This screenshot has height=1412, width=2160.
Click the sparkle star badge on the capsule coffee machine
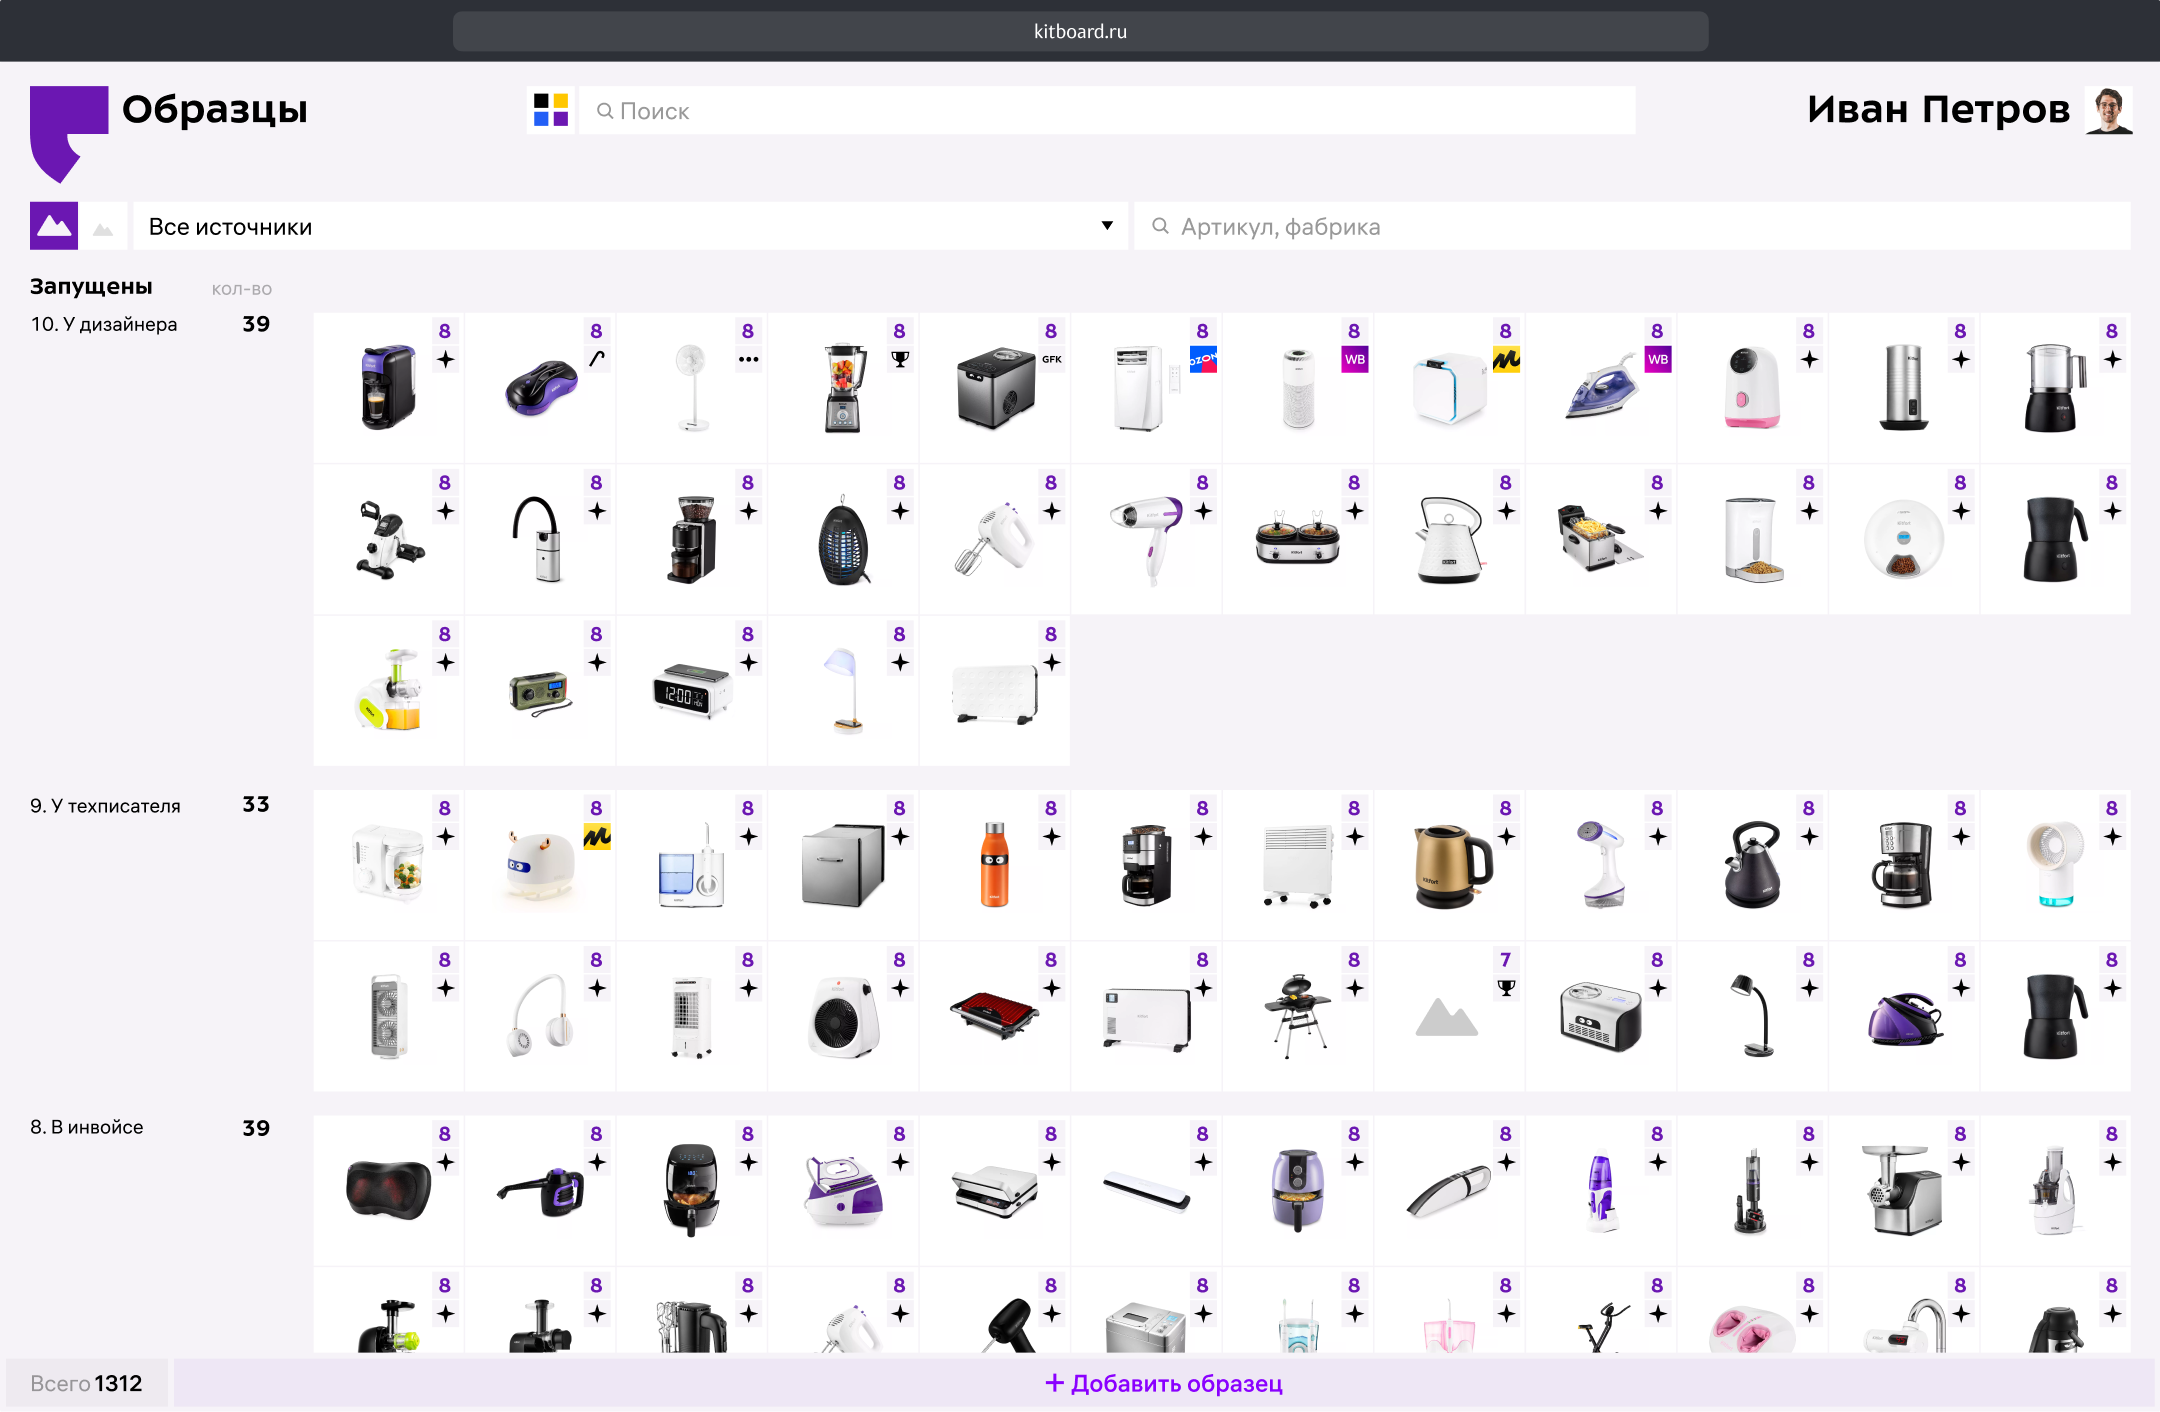(x=446, y=359)
